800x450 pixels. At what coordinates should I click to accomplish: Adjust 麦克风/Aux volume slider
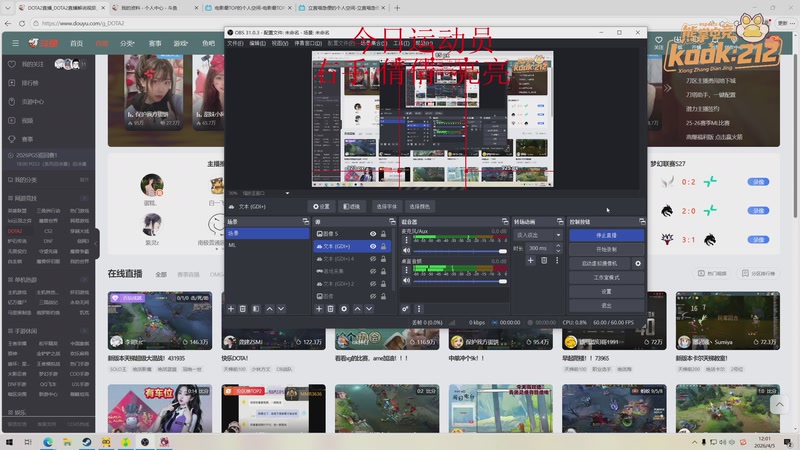pyautogui.click(x=459, y=251)
